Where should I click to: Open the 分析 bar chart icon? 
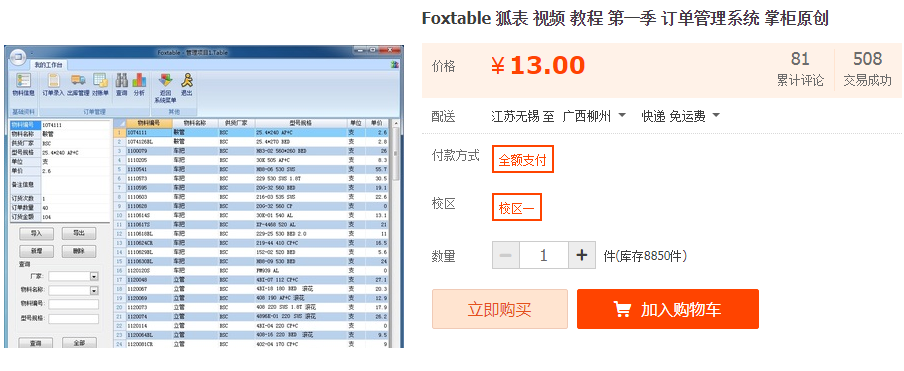pos(139,85)
